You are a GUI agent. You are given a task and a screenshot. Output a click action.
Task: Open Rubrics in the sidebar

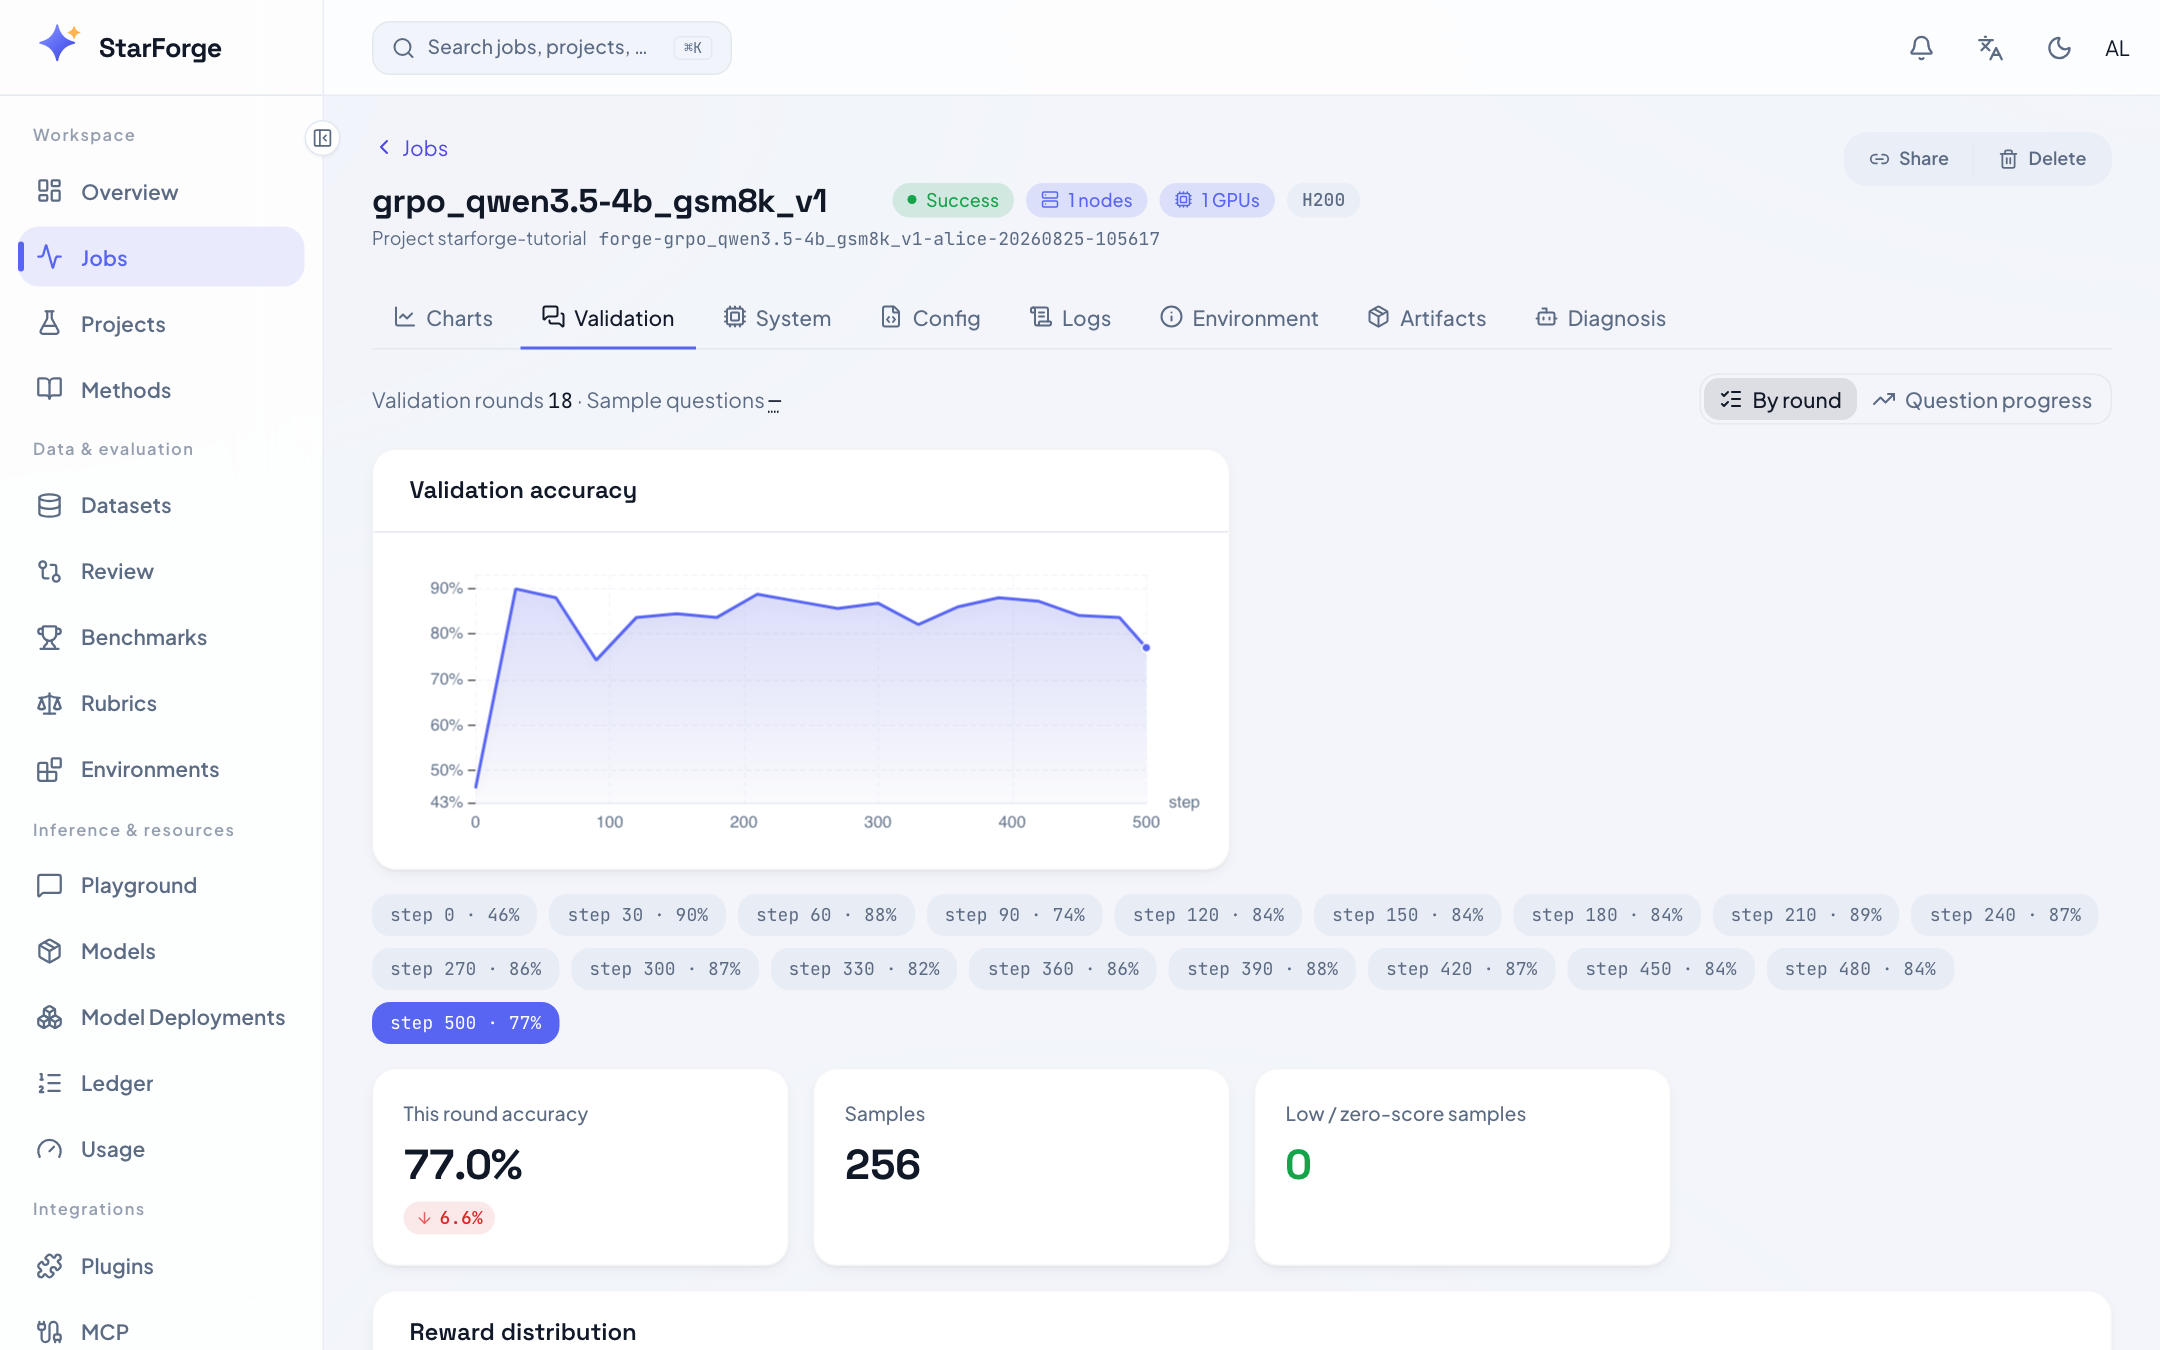pos(161,703)
